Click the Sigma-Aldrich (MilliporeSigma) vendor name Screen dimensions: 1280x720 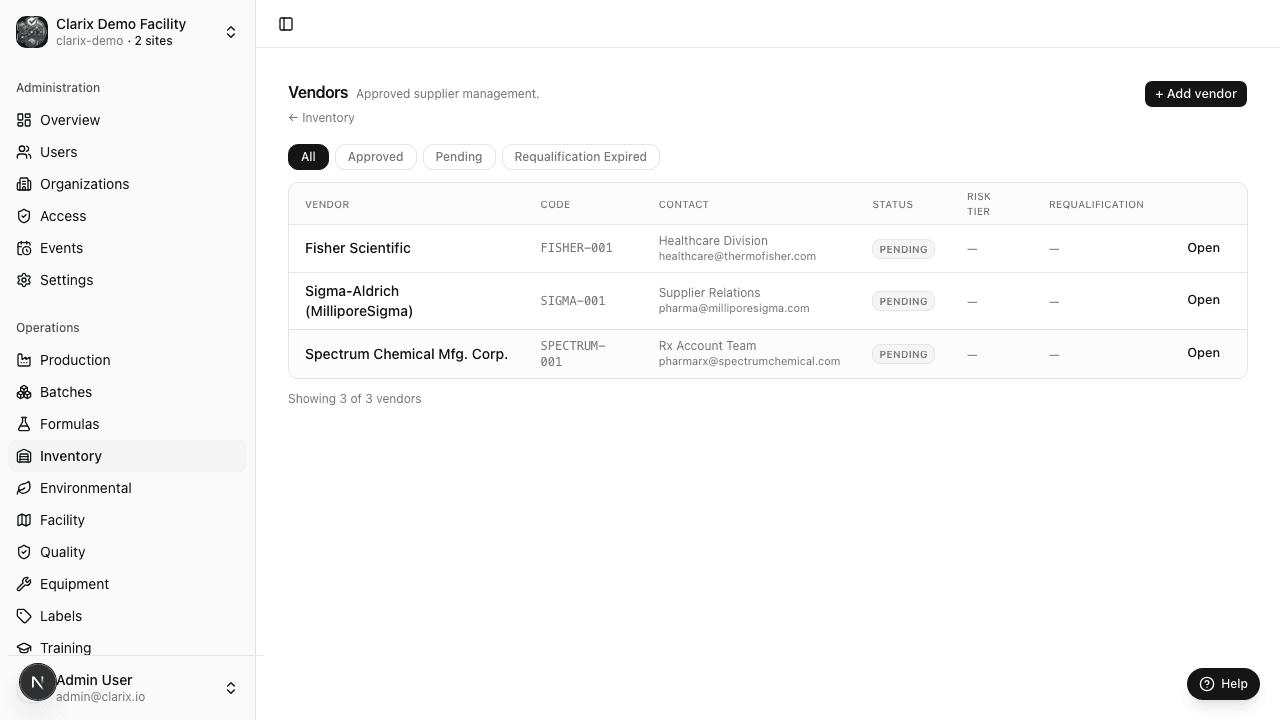click(359, 301)
